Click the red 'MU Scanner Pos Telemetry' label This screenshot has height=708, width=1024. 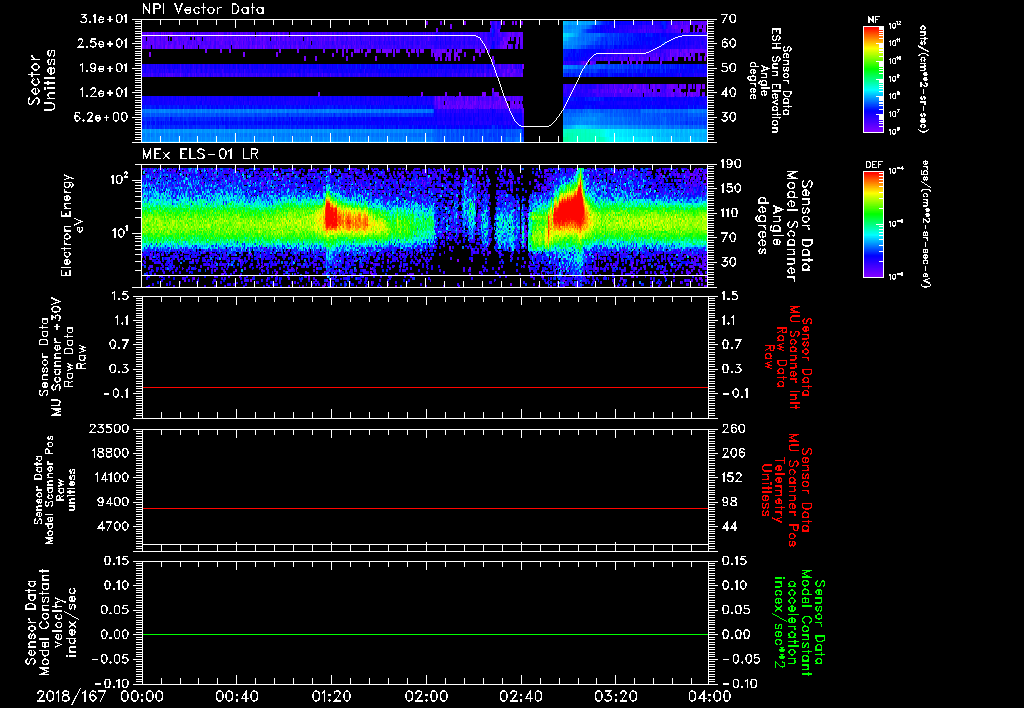[x=787, y=490]
